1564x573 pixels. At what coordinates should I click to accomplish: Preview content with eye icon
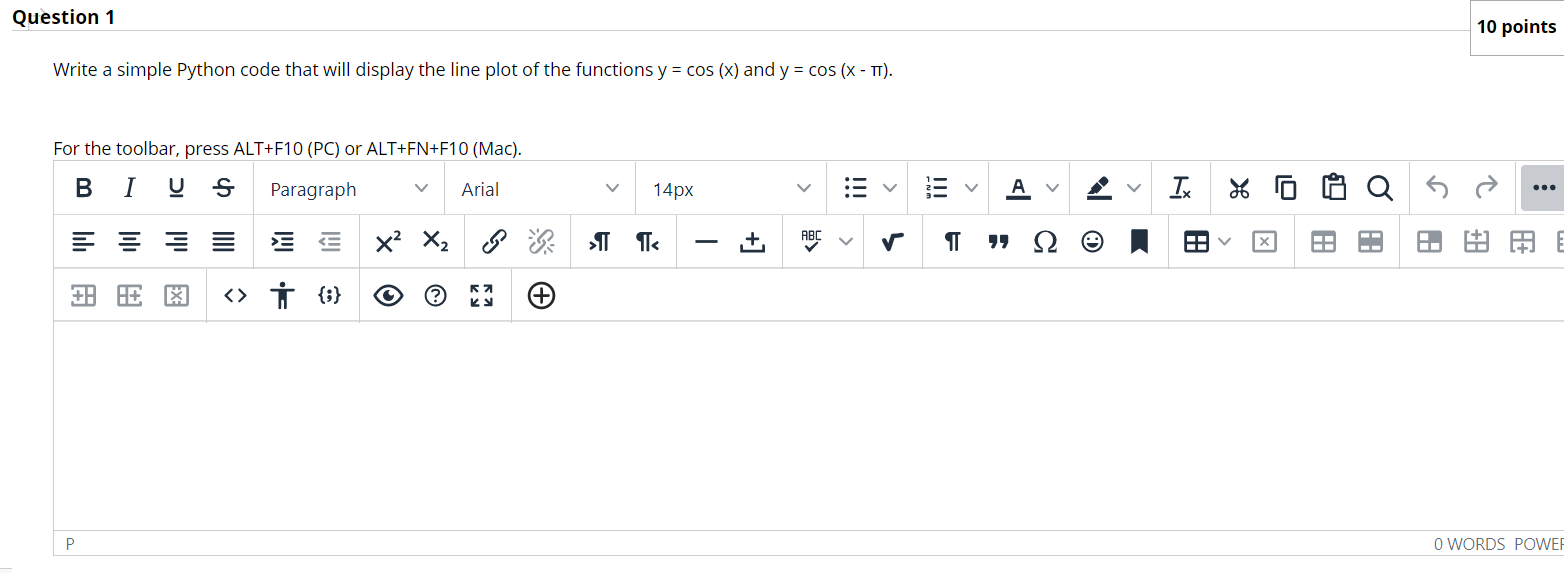click(x=389, y=295)
